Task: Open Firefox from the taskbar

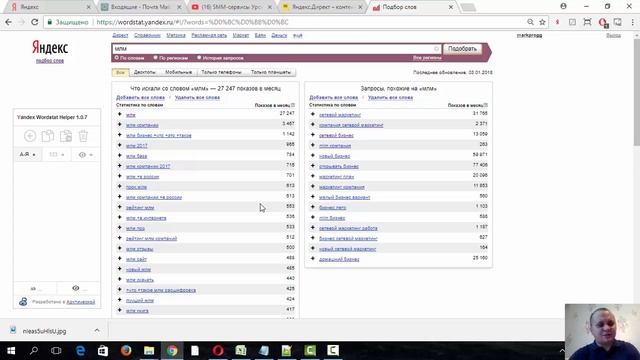Action: (x=126, y=351)
